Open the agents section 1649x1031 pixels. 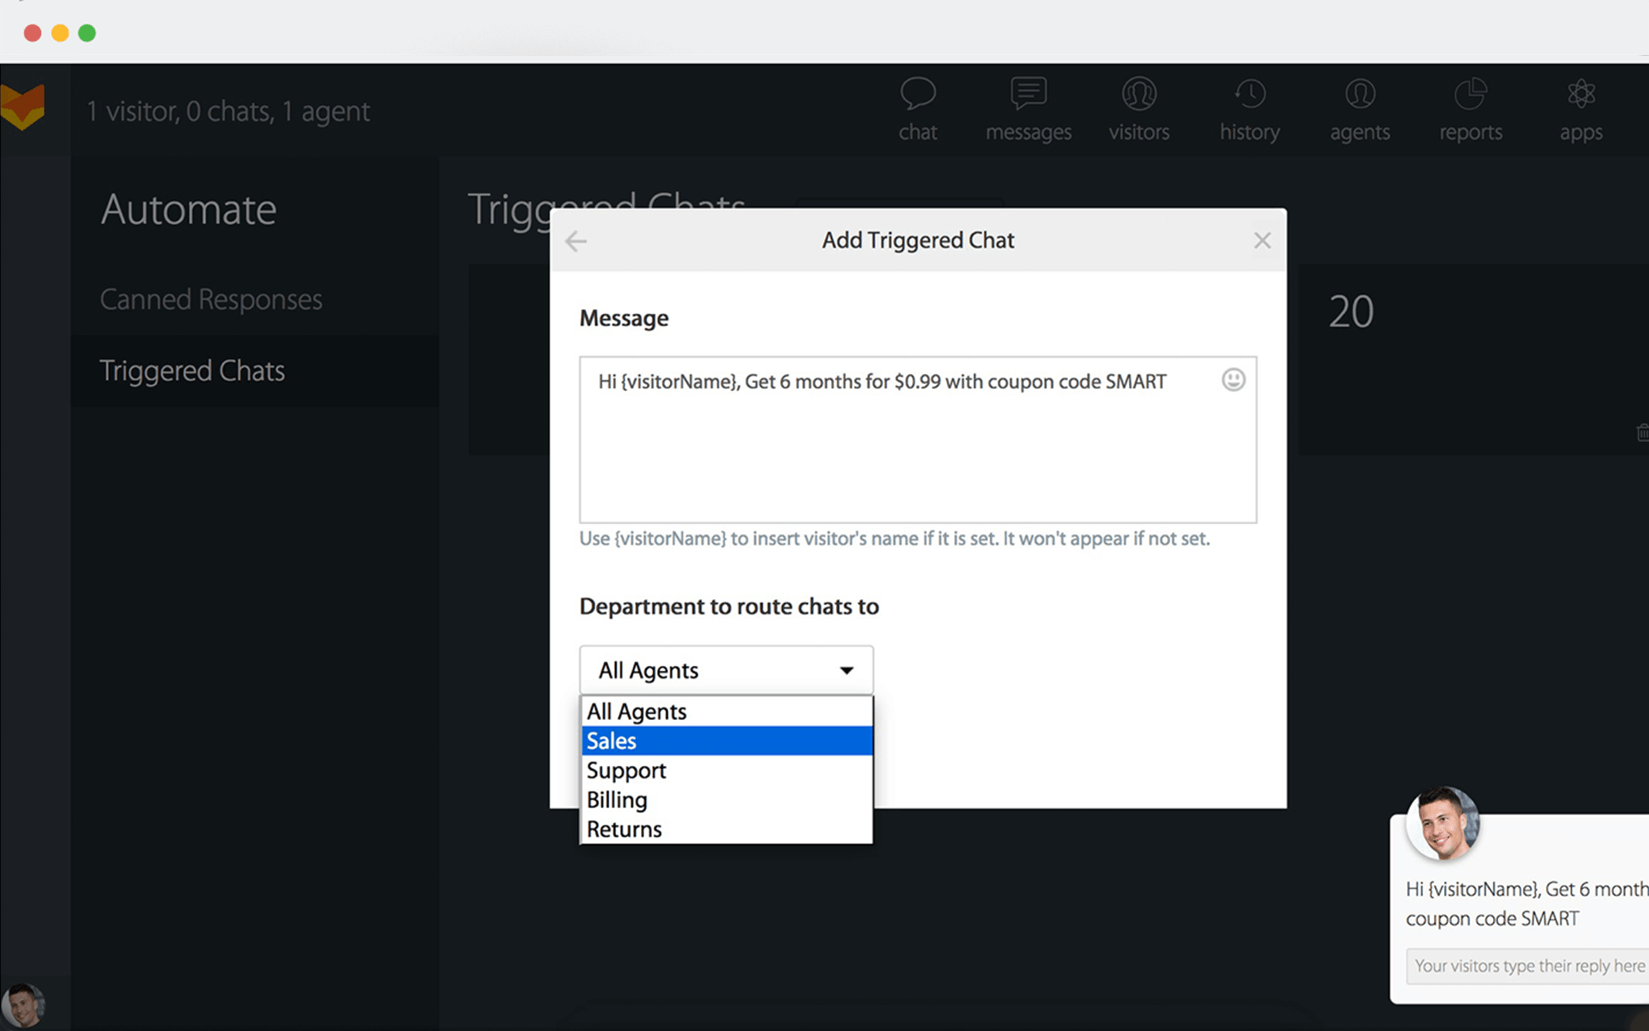(x=1360, y=110)
